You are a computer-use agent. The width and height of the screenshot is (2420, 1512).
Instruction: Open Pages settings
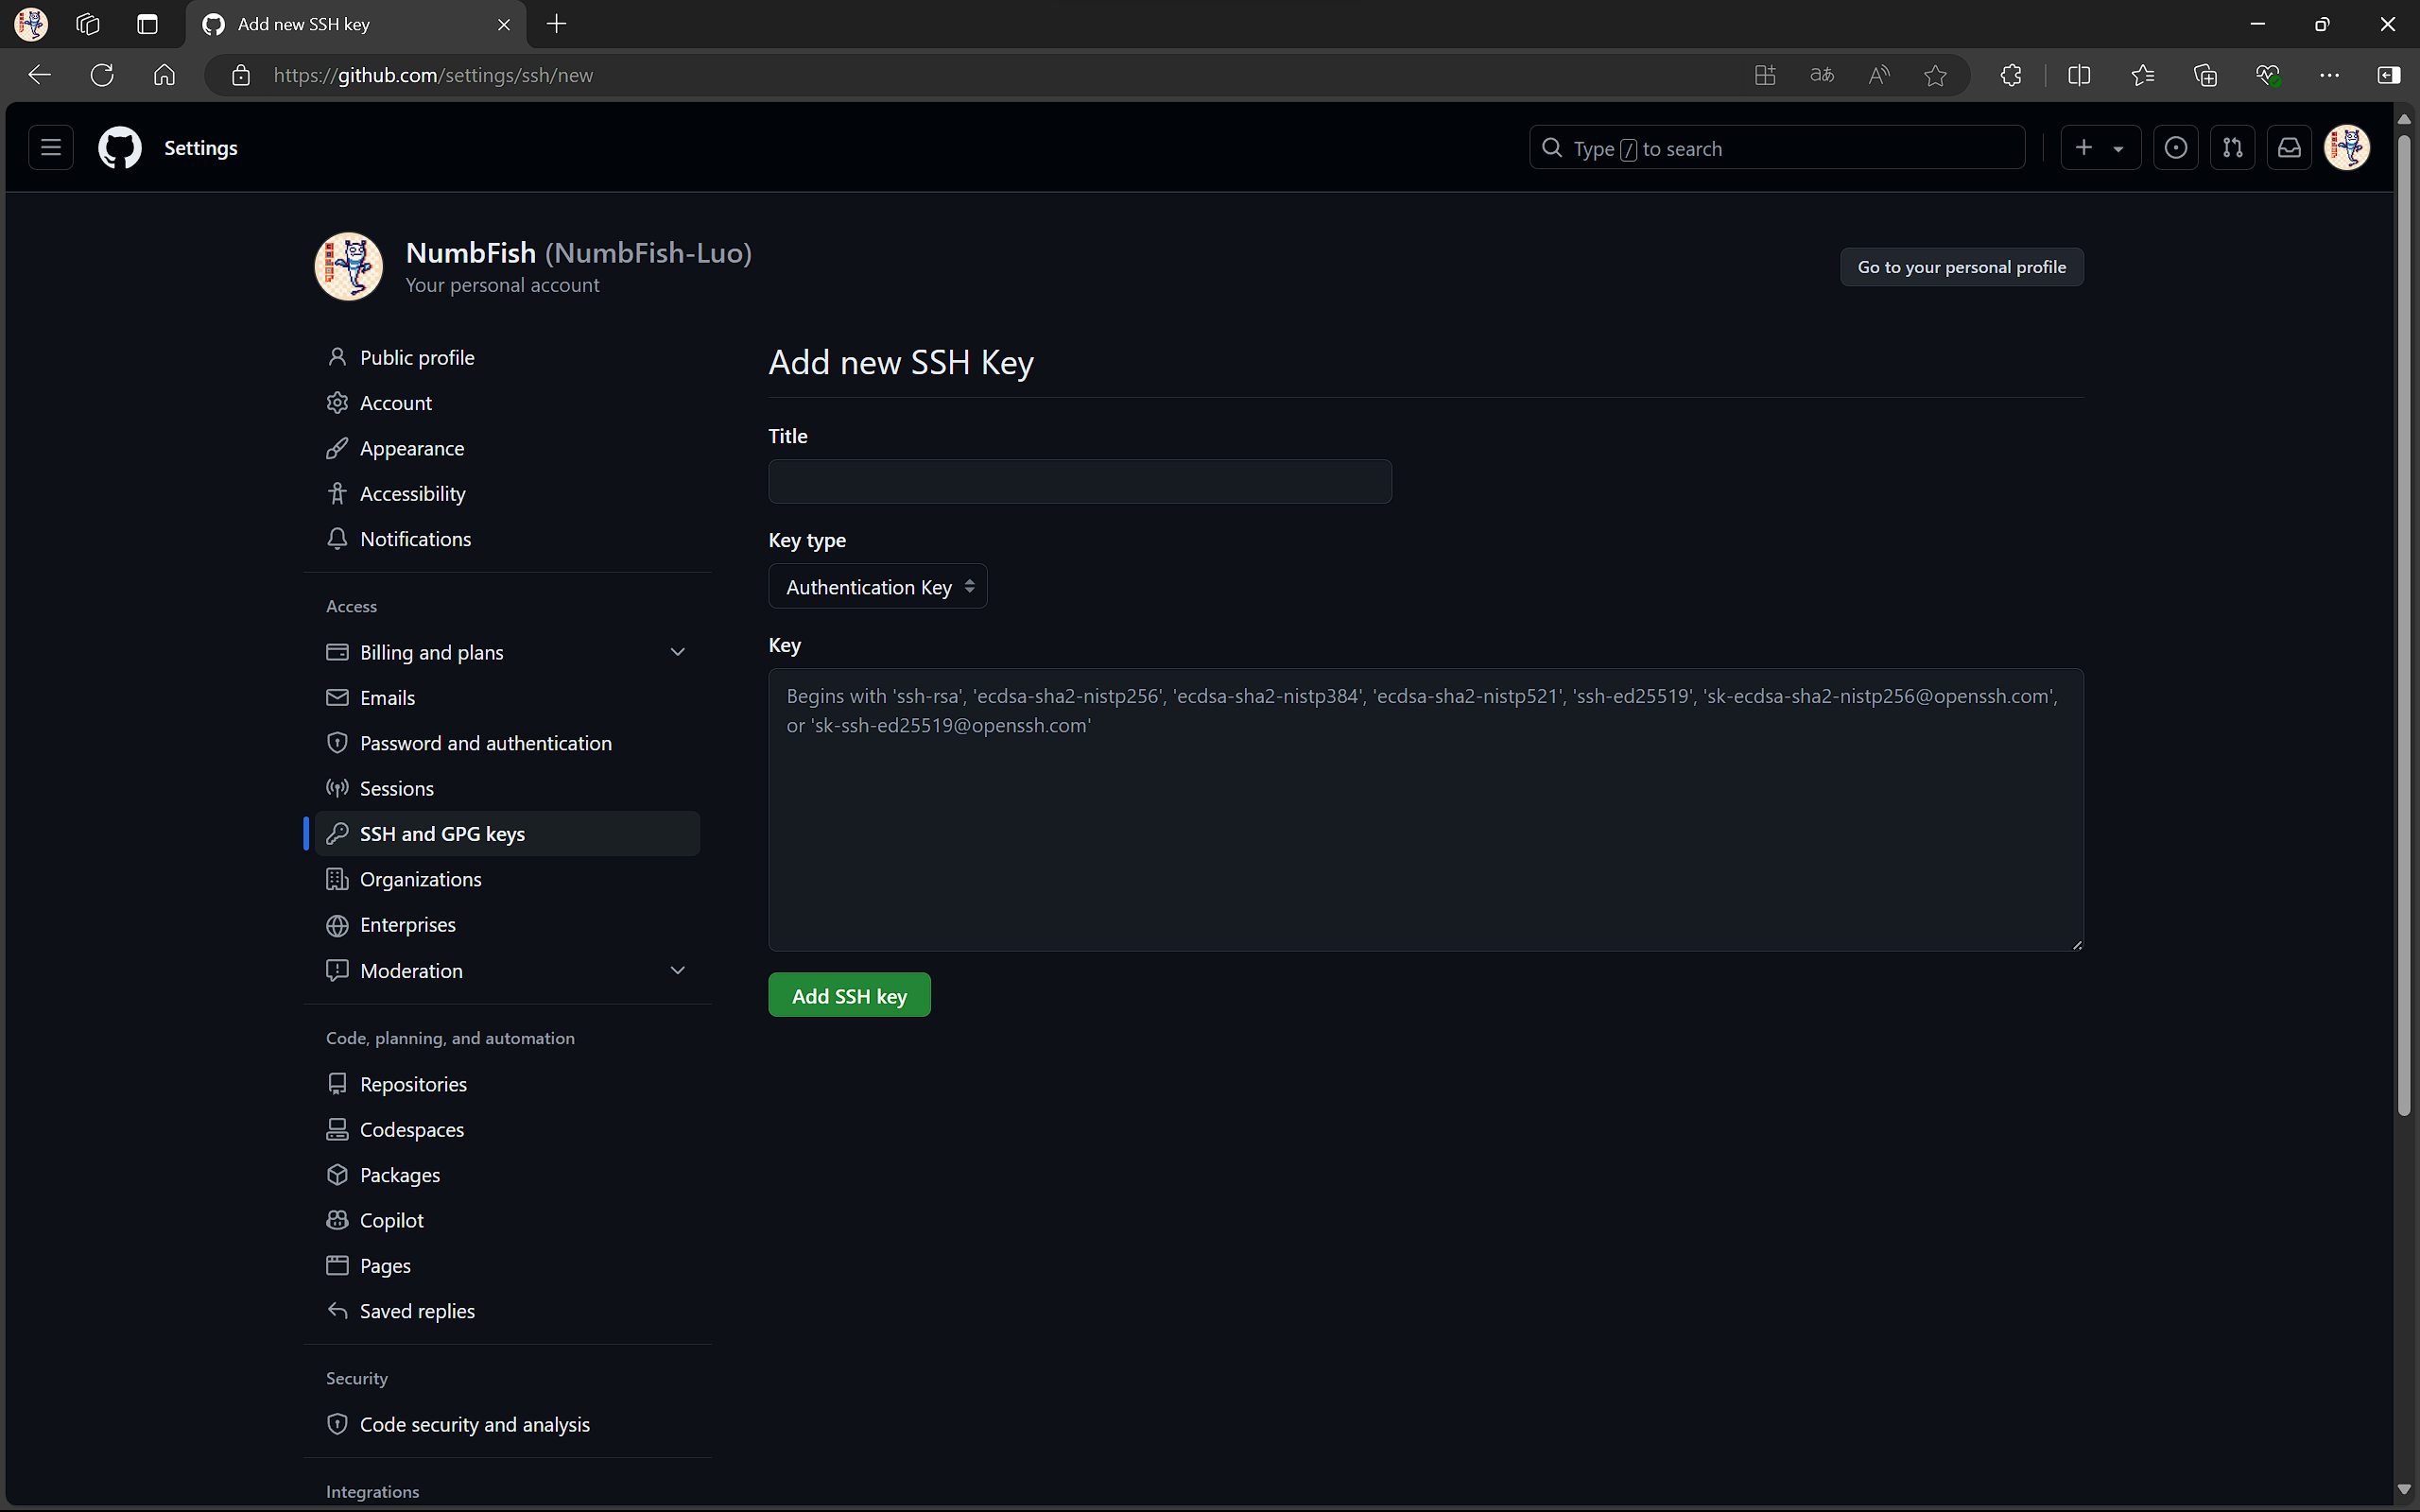[507, 1266]
